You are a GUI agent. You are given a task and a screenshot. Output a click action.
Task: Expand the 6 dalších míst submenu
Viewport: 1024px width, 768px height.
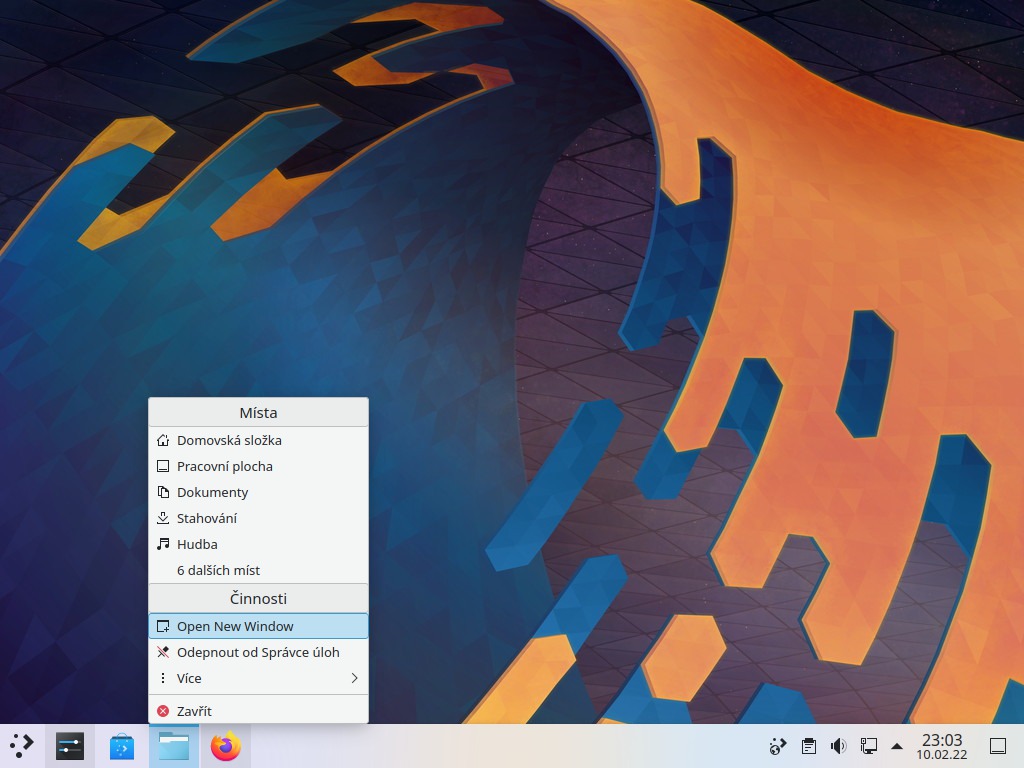(259, 570)
